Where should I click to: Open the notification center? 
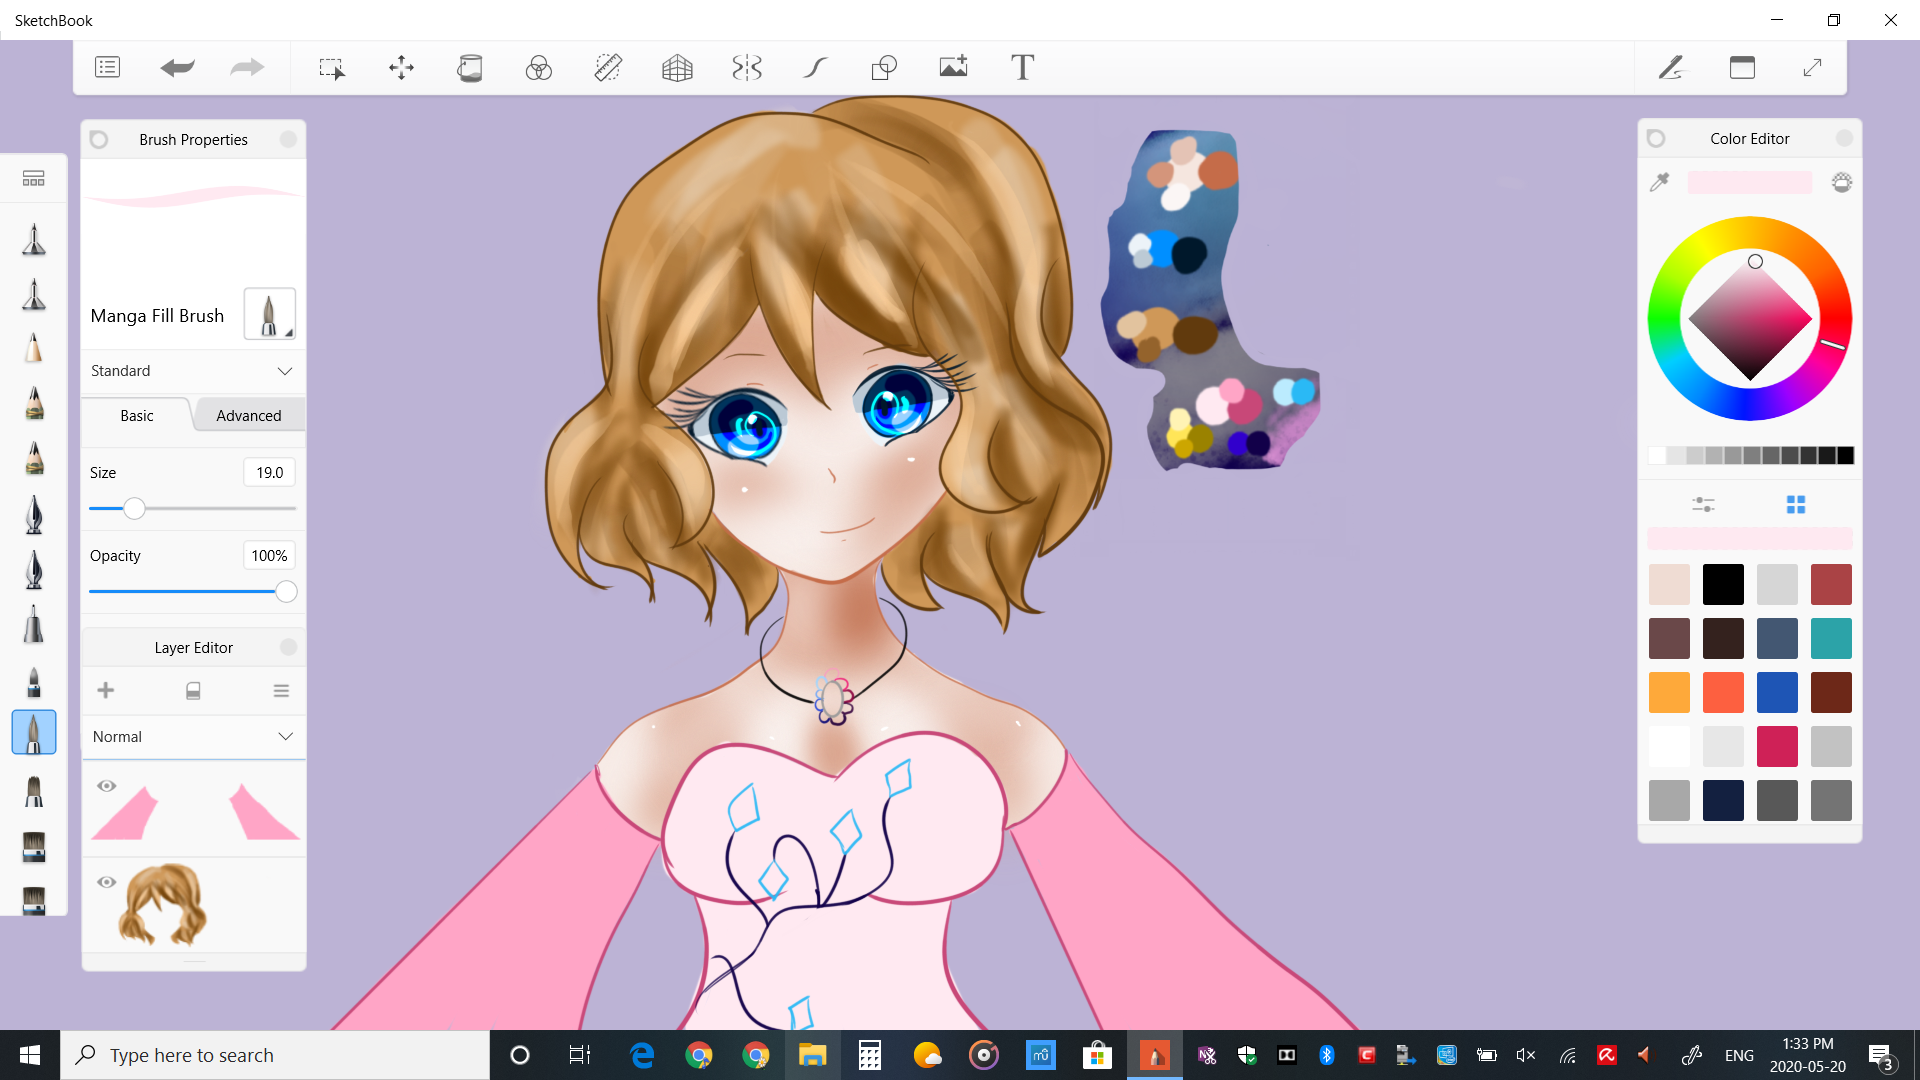click(1880, 1055)
